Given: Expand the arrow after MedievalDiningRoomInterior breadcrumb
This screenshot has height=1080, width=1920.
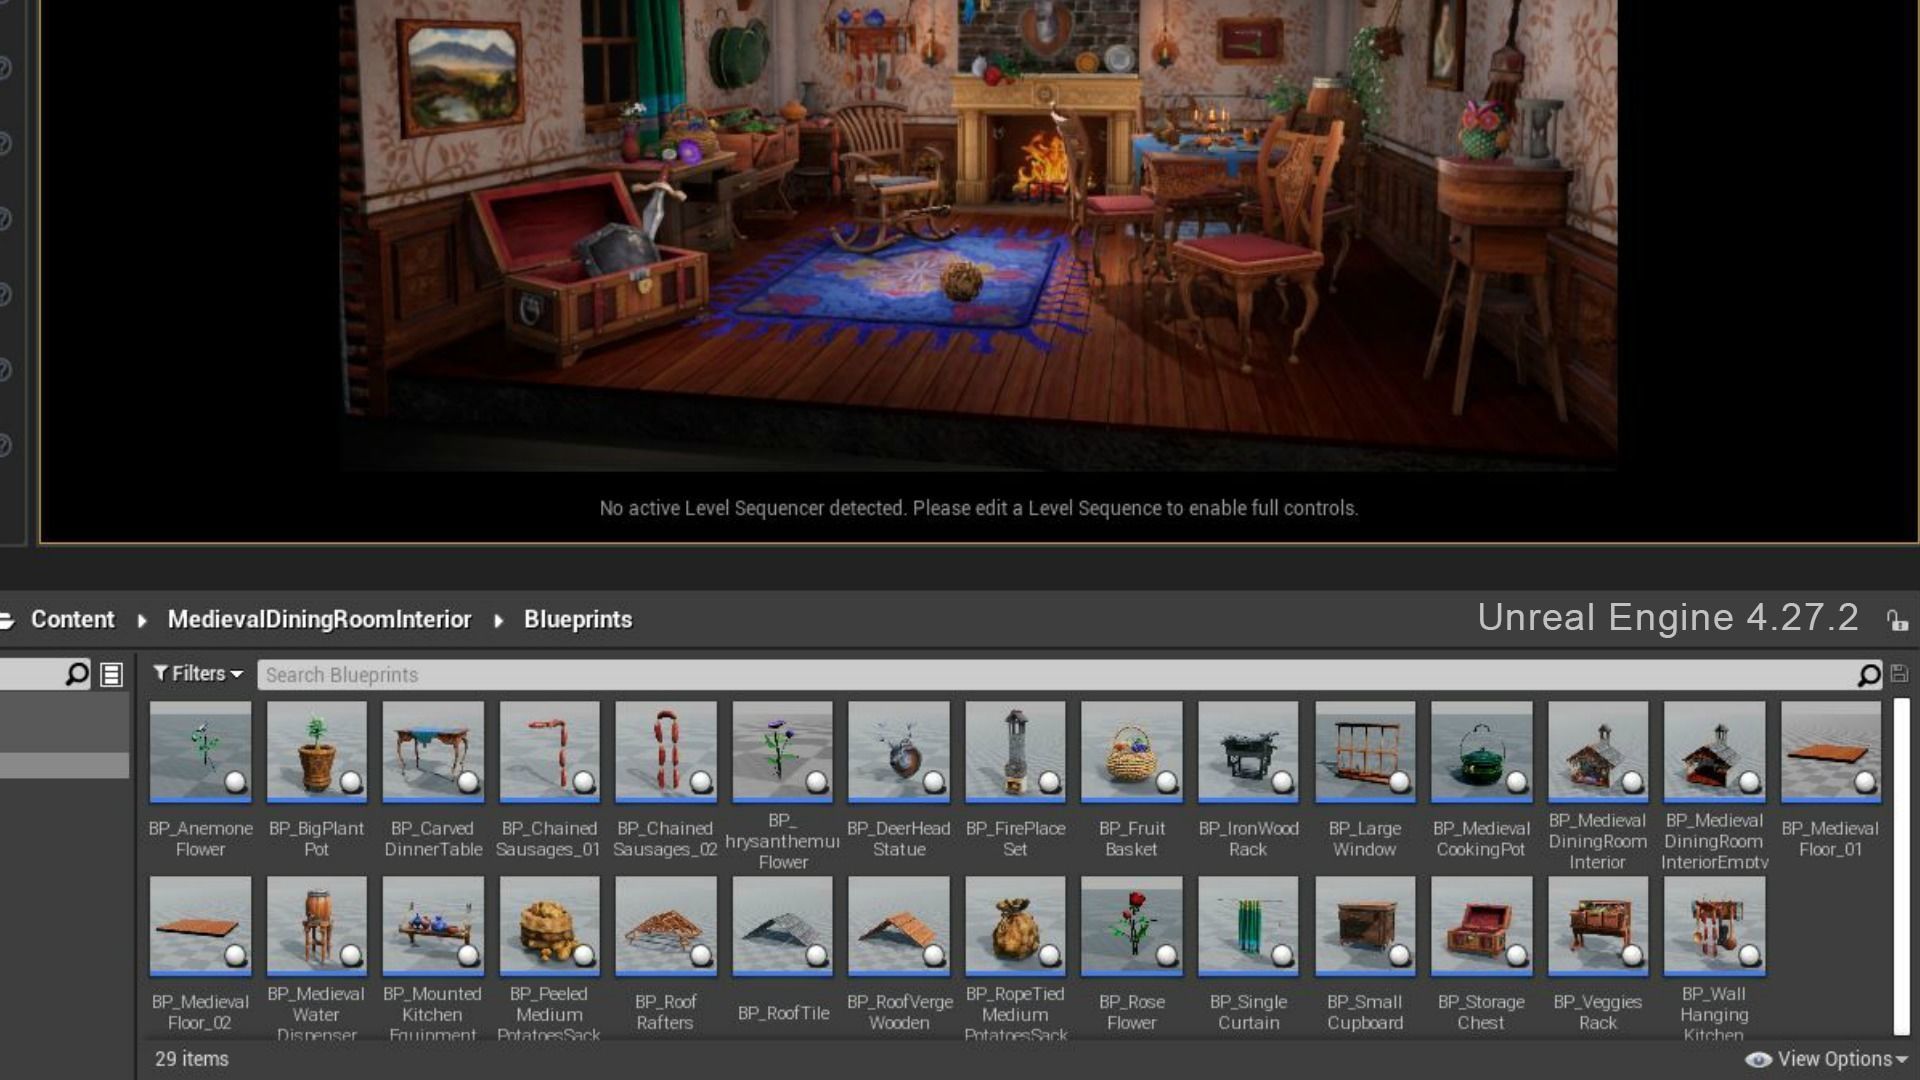Looking at the screenshot, I should (498, 620).
